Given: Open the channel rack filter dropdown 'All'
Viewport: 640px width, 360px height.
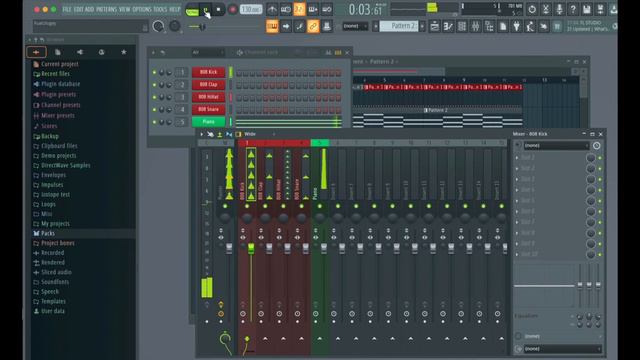Looking at the screenshot, I should 208,52.
